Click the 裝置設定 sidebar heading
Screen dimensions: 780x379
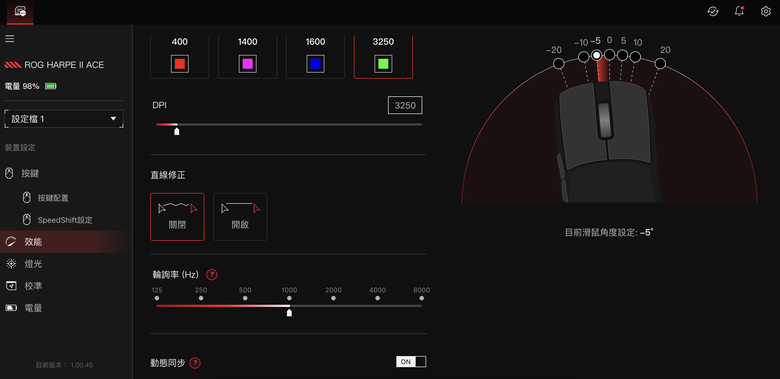coord(20,148)
